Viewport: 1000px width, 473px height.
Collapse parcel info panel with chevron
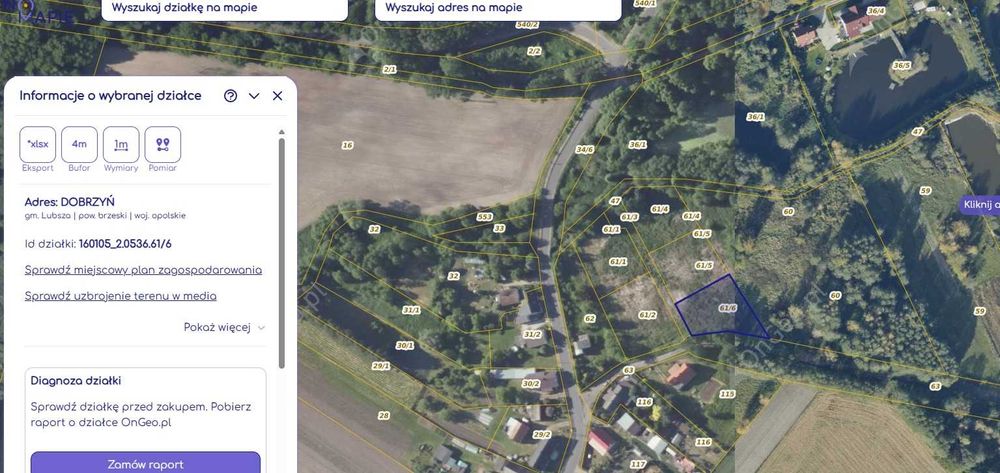pos(254,96)
